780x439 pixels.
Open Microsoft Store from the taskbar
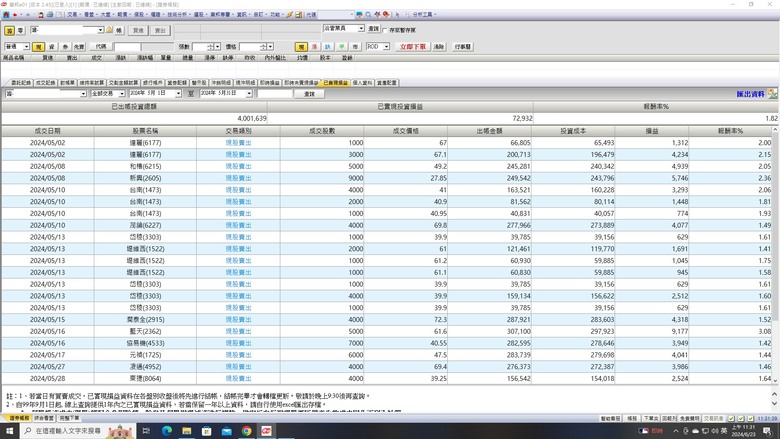206,431
